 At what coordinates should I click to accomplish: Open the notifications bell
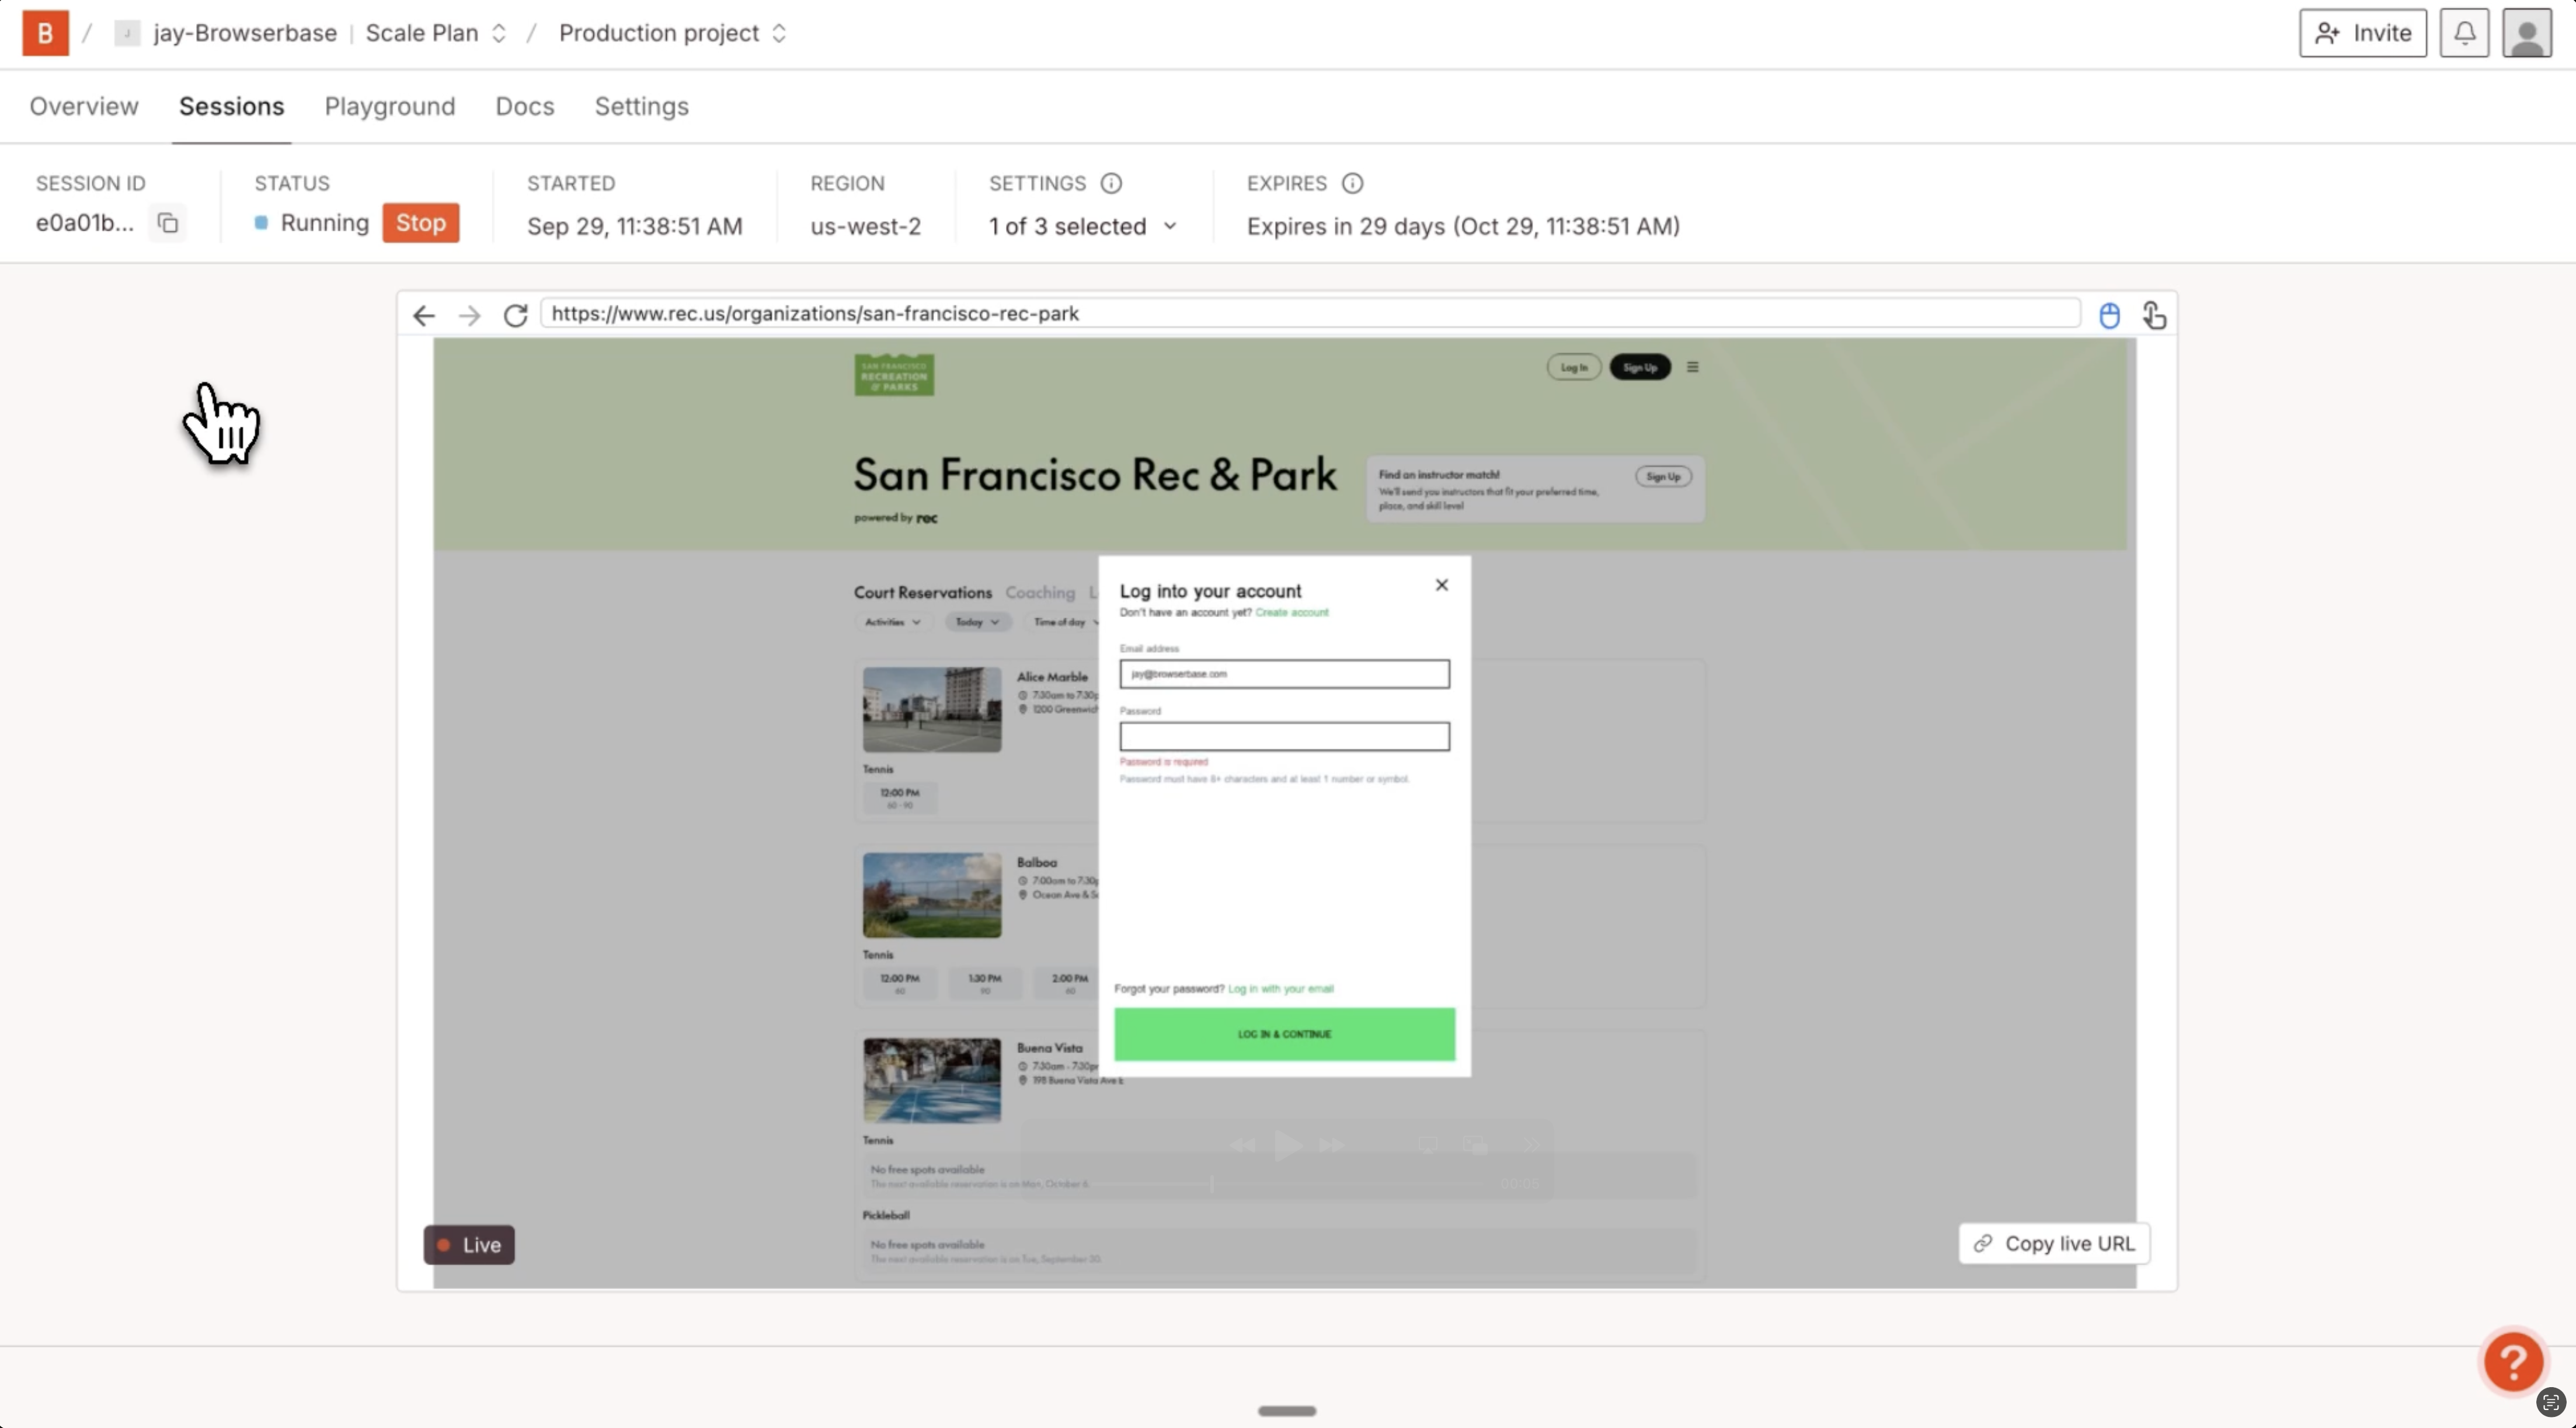tap(2464, 33)
